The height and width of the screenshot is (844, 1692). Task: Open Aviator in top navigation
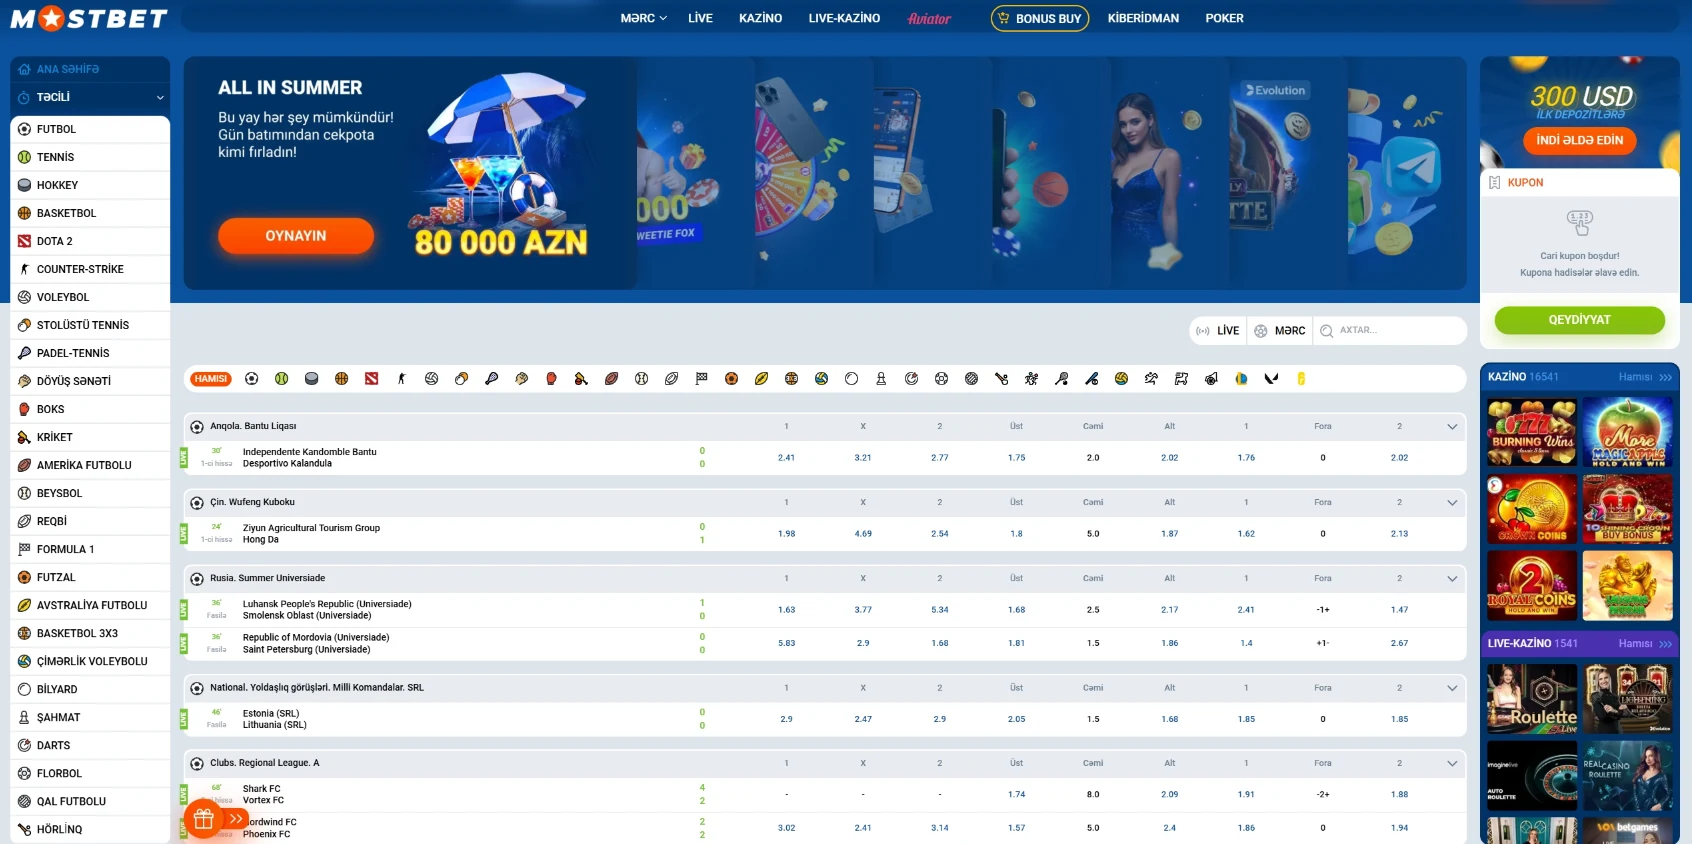click(929, 18)
